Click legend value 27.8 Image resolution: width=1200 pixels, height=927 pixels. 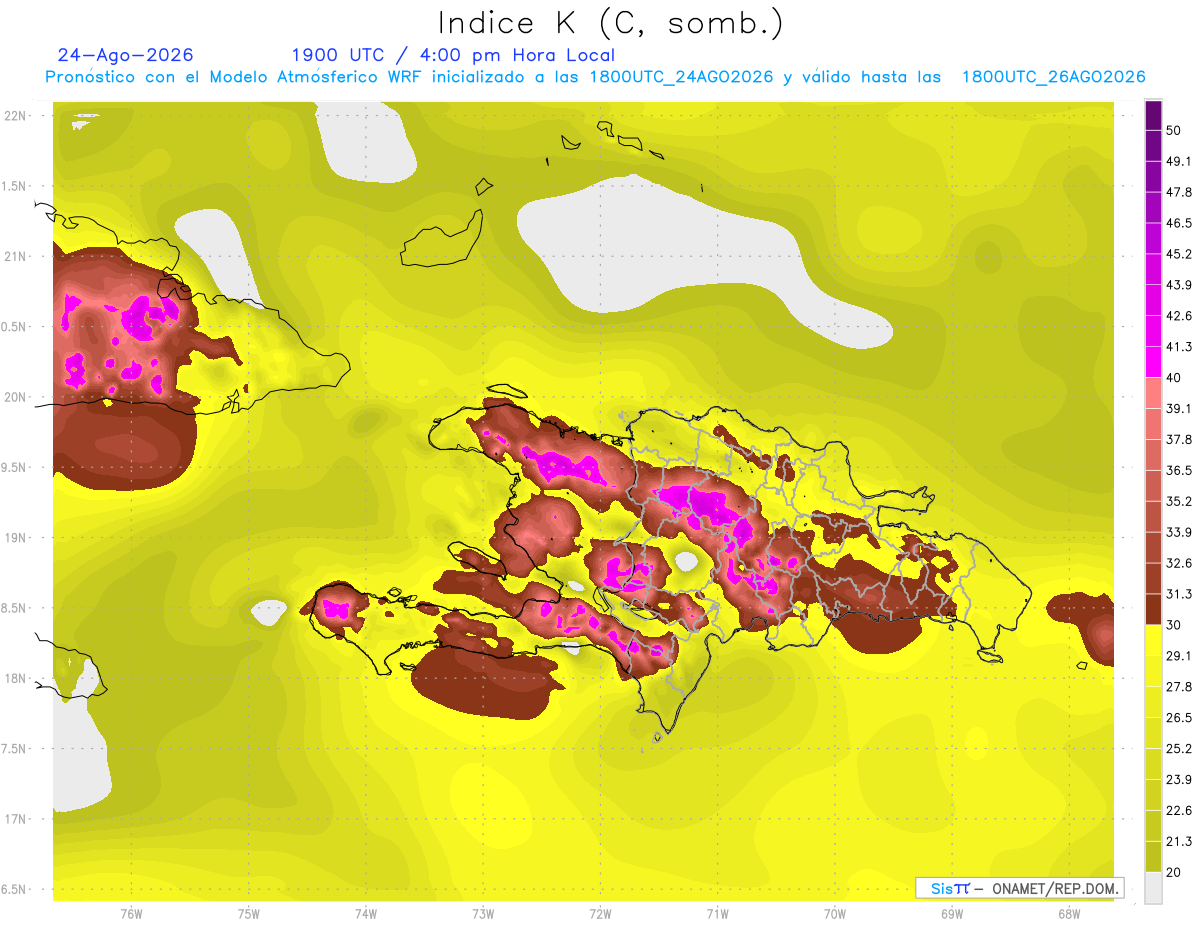pos(1179,686)
